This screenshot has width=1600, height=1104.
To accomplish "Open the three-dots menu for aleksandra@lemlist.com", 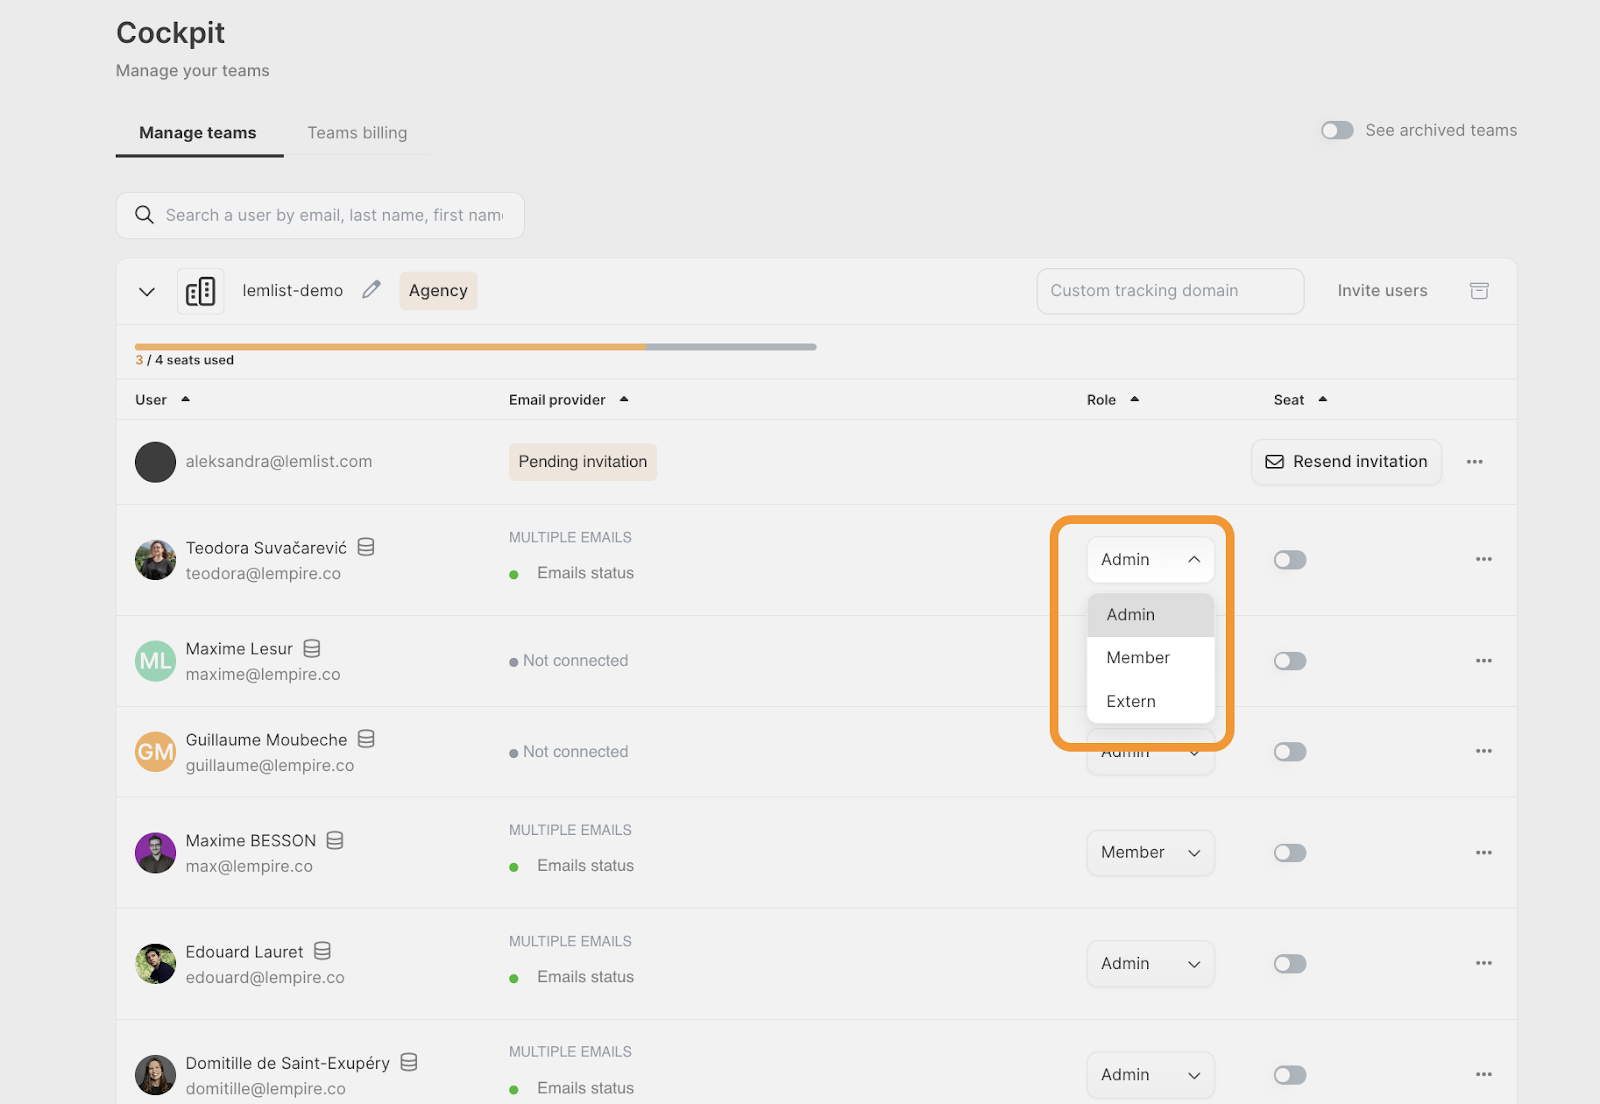I will (1474, 462).
